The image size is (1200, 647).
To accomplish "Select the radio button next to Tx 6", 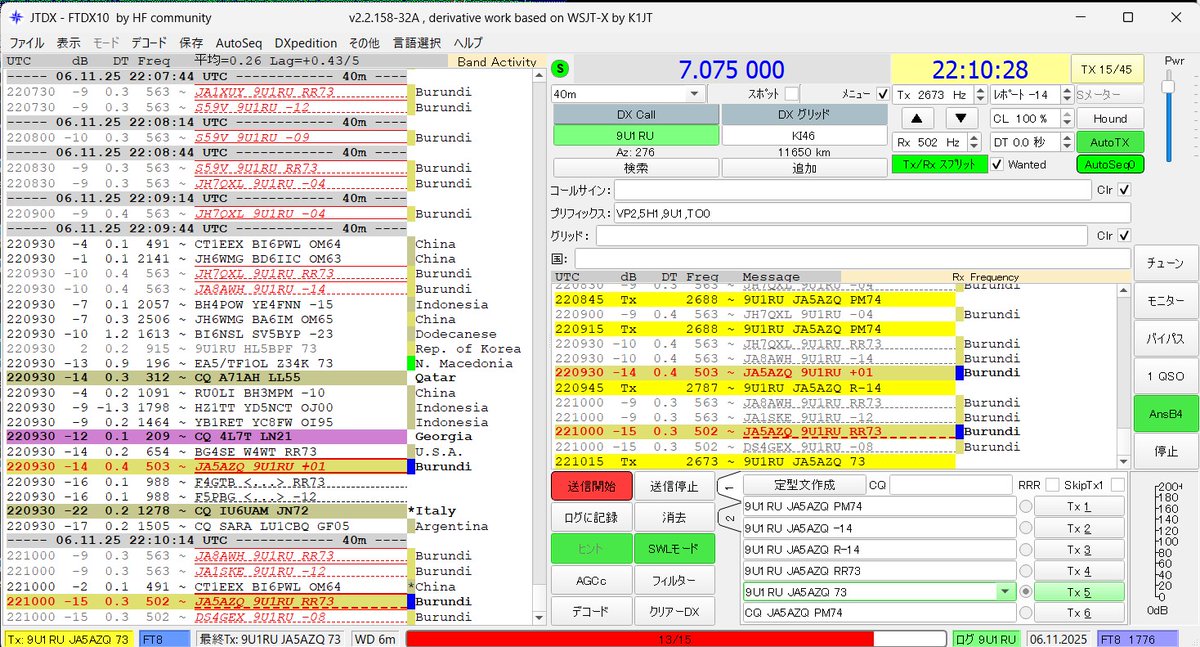I will click(1025, 612).
